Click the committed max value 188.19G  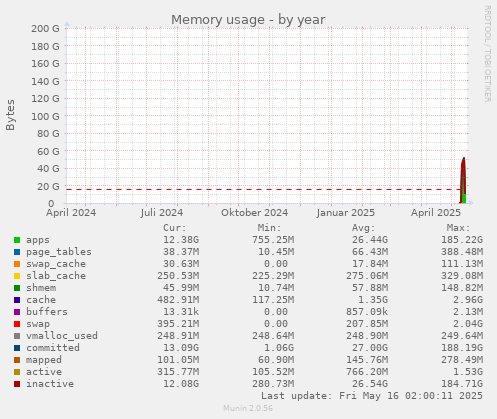pos(462,348)
